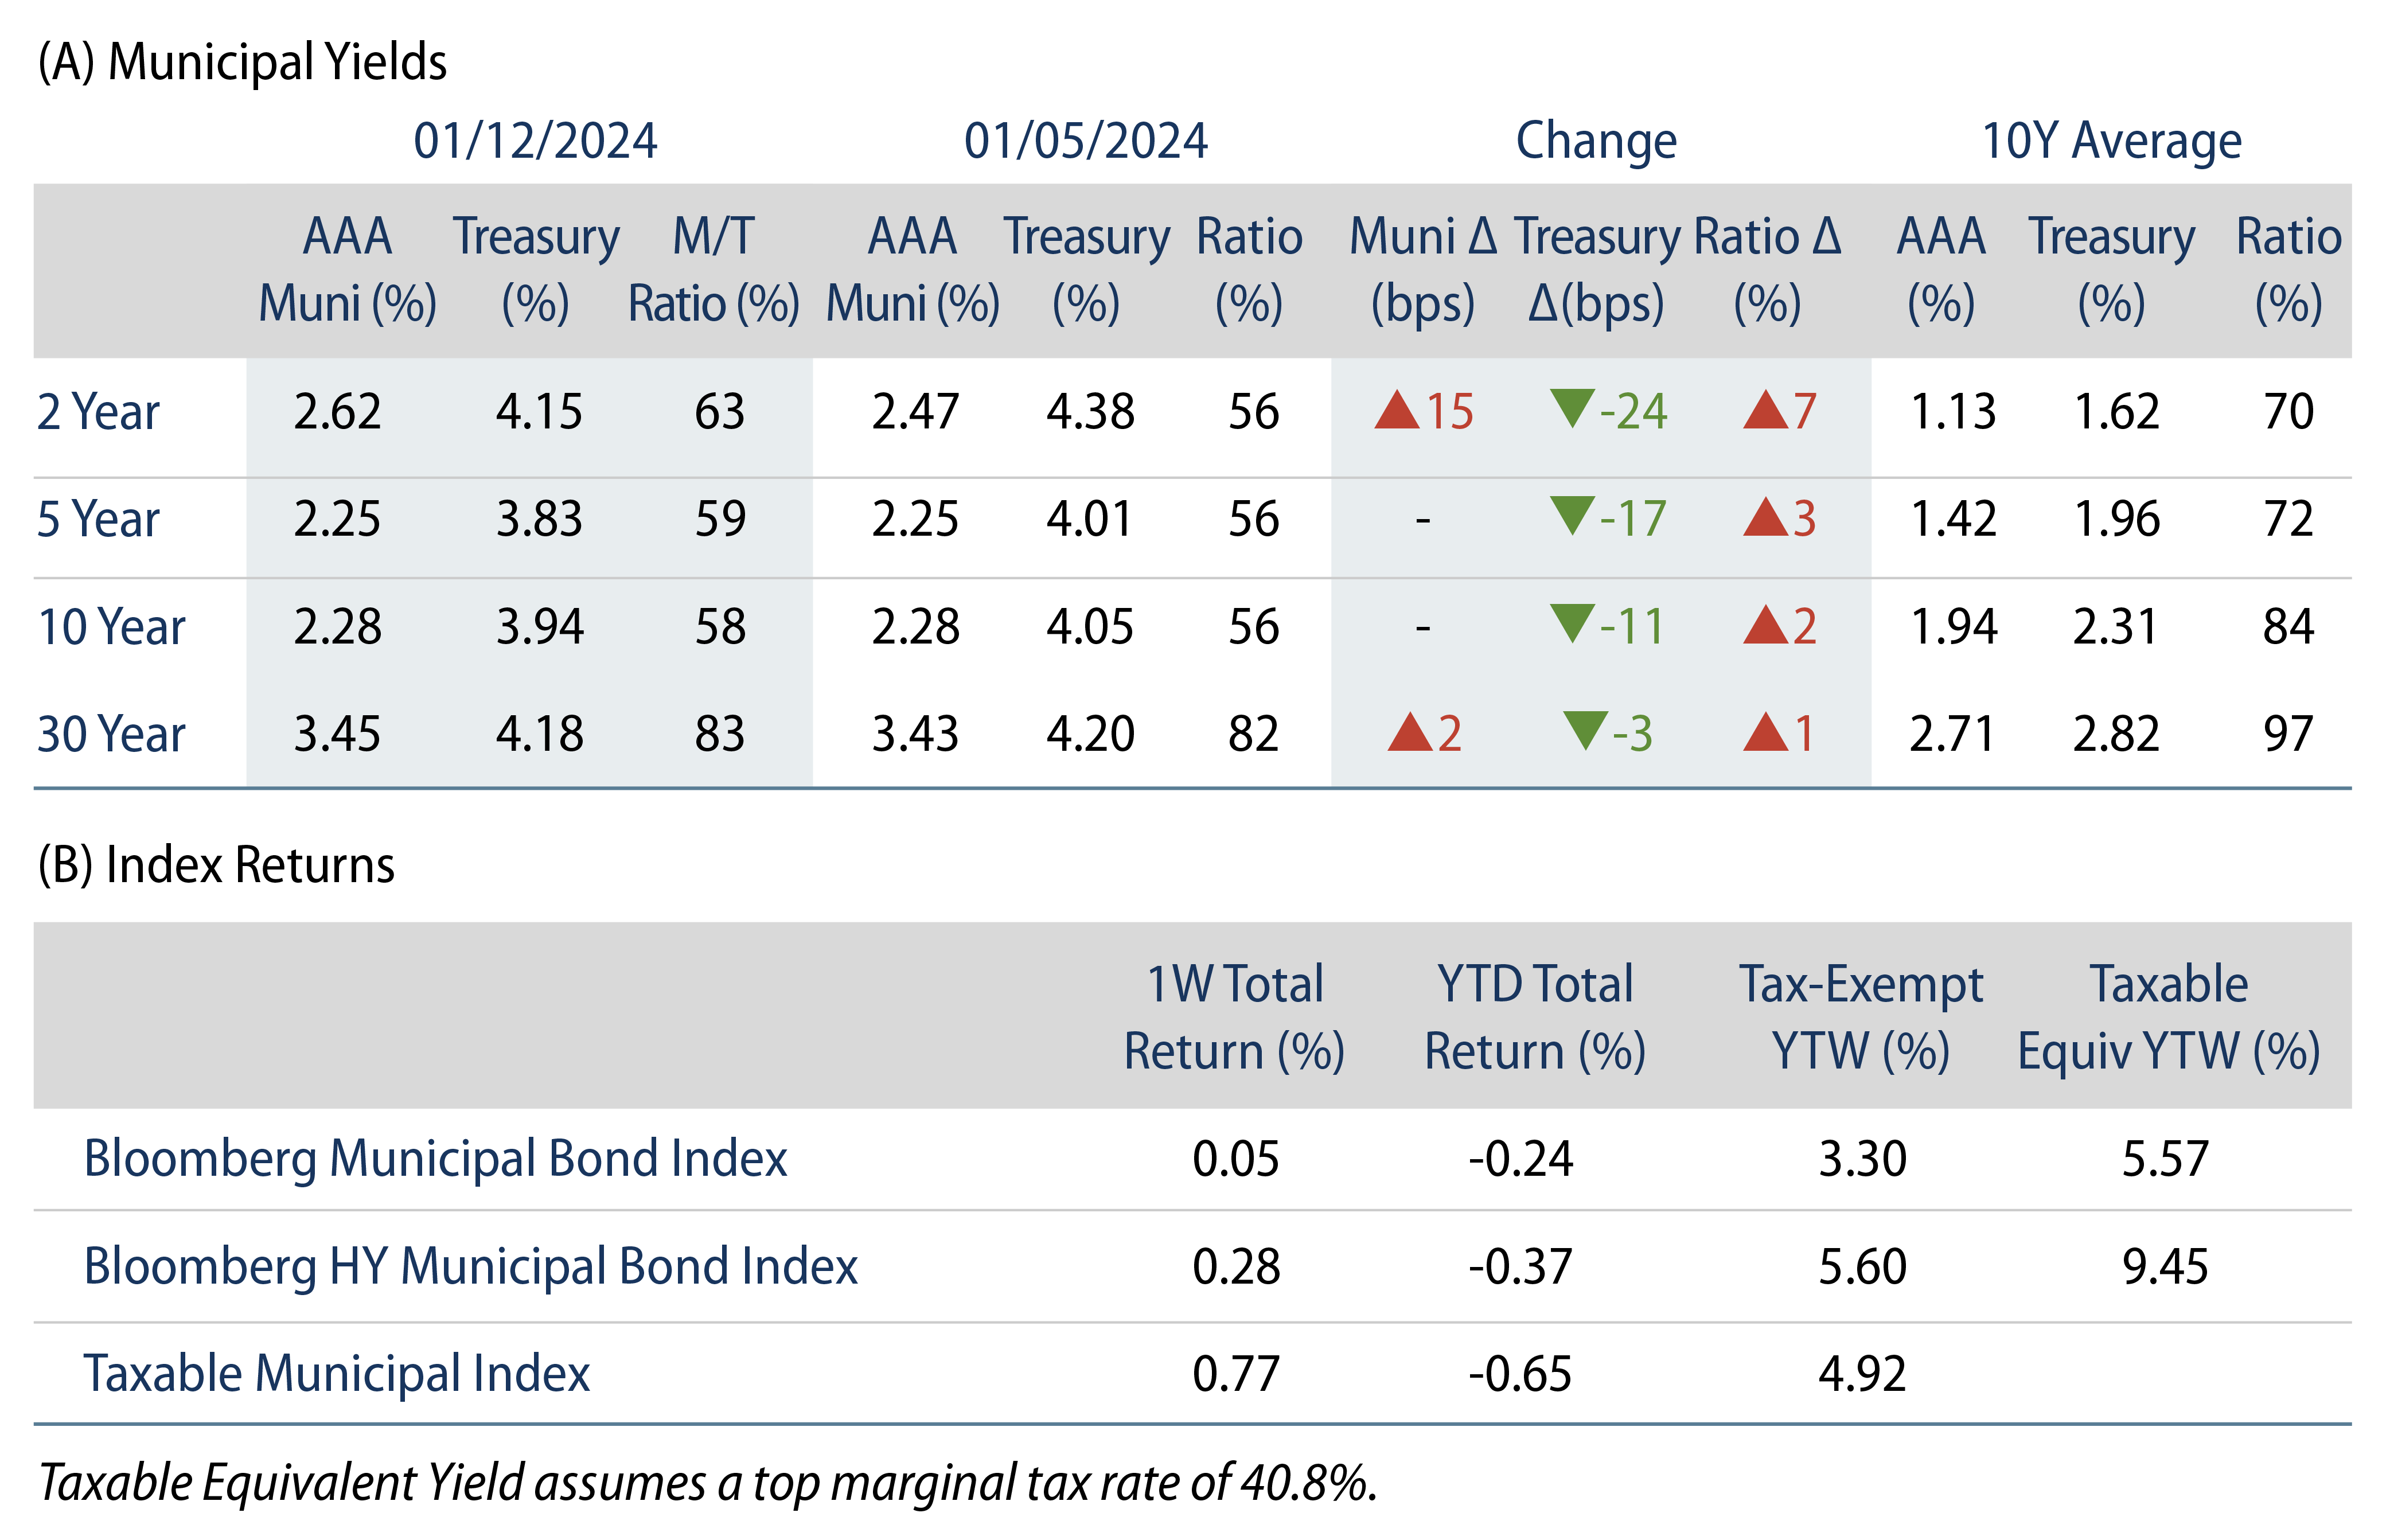Click the 01/12/2024 date heading
The image size is (2390, 1540).
[x=535, y=141]
